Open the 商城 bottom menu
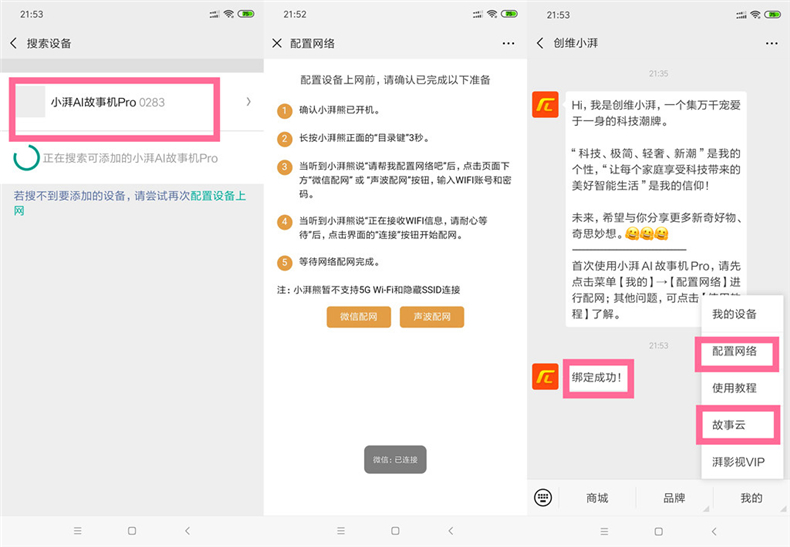The image size is (790, 547). [x=597, y=498]
